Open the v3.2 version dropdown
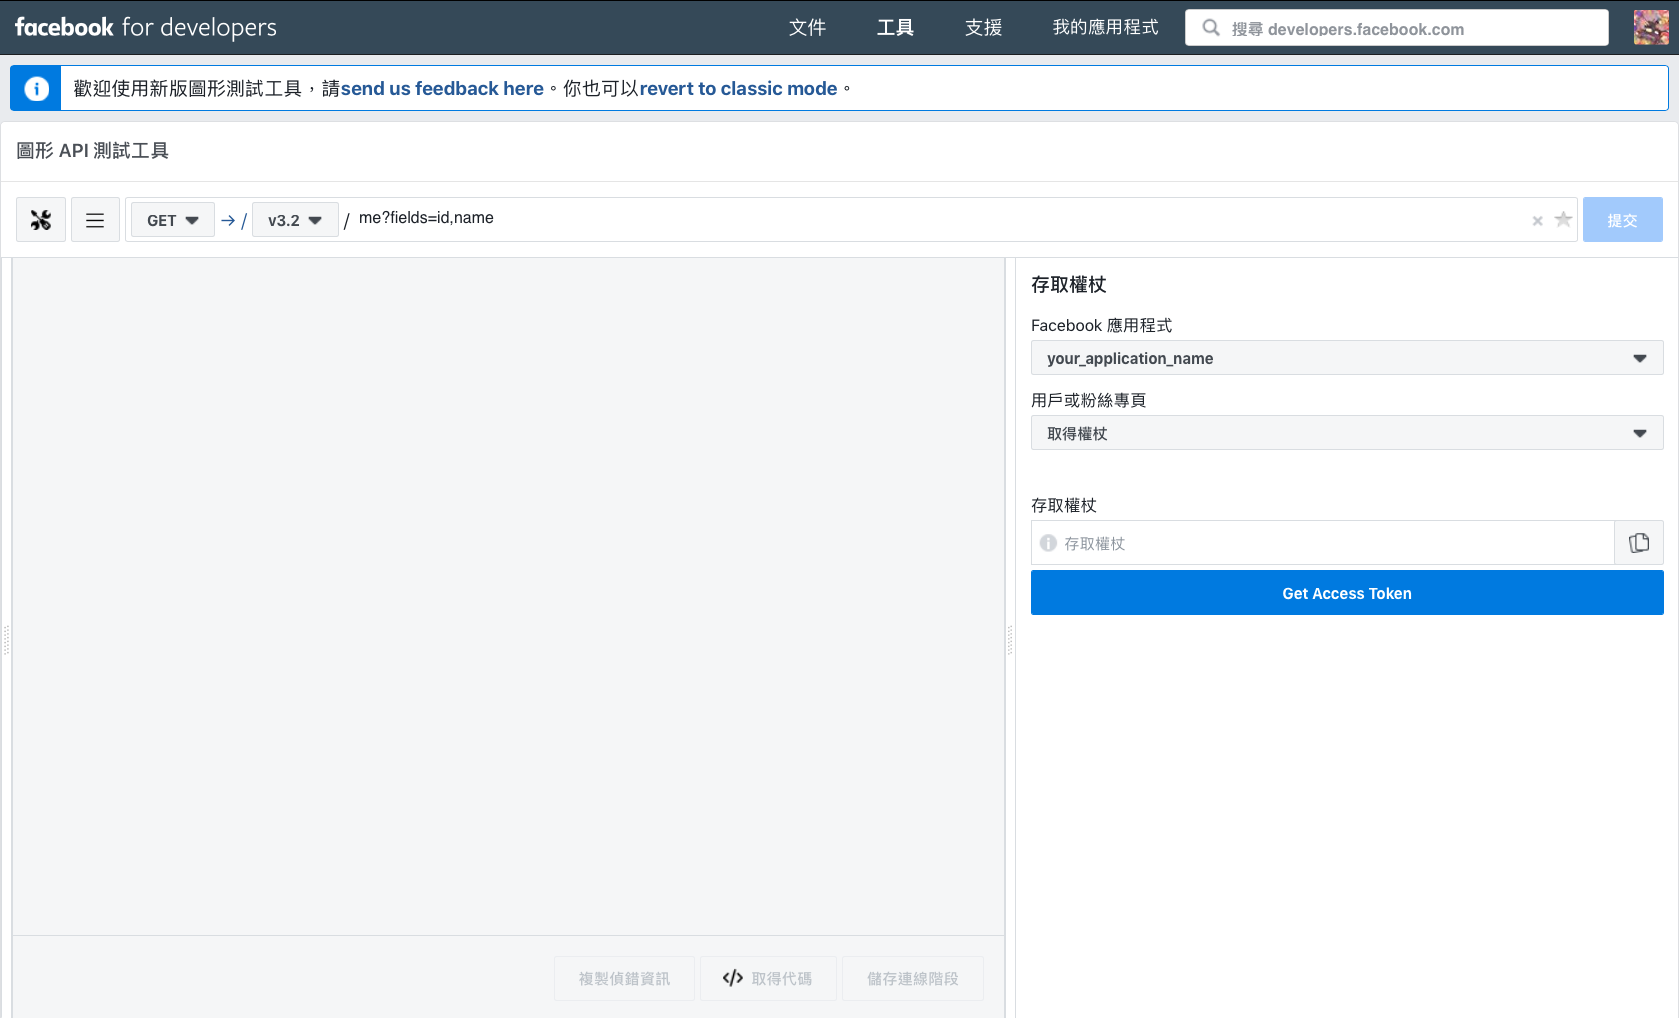1679x1018 pixels. (x=295, y=220)
